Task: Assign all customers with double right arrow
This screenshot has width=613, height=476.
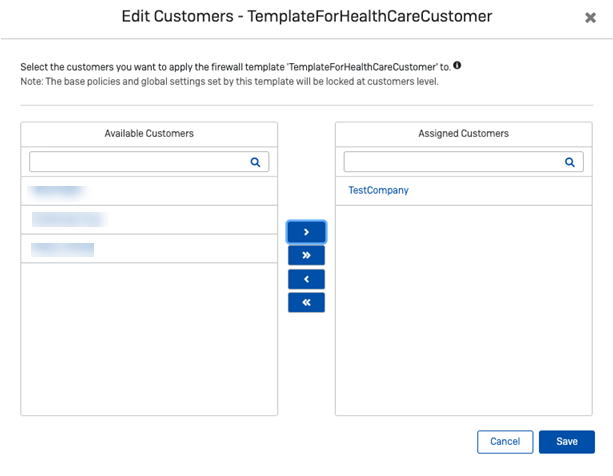Action: (x=306, y=256)
